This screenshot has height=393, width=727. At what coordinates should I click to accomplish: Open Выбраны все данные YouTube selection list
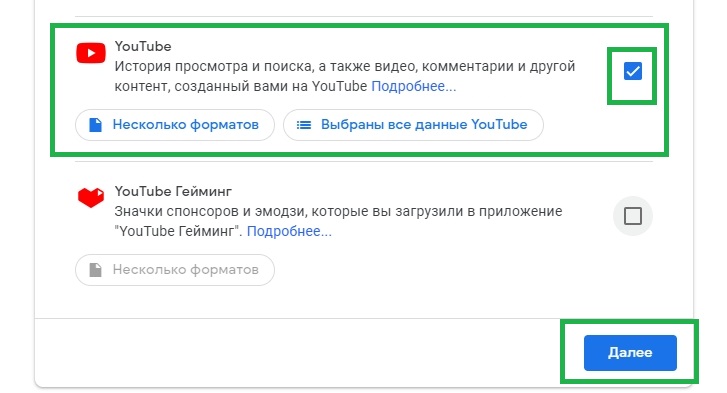[x=413, y=125]
